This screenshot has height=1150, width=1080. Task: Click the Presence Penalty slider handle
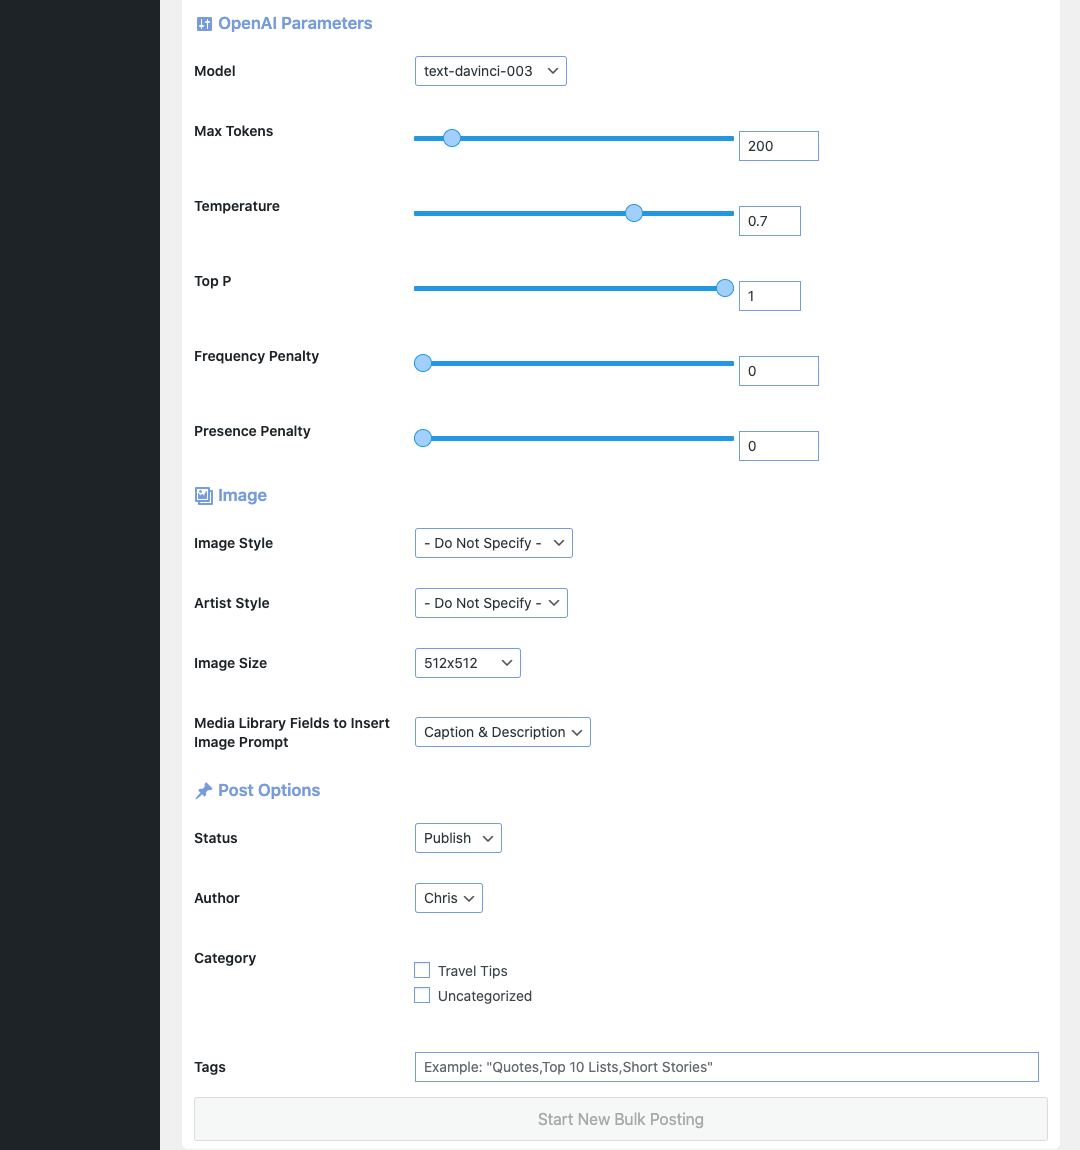pyautogui.click(x=423, y=438)
